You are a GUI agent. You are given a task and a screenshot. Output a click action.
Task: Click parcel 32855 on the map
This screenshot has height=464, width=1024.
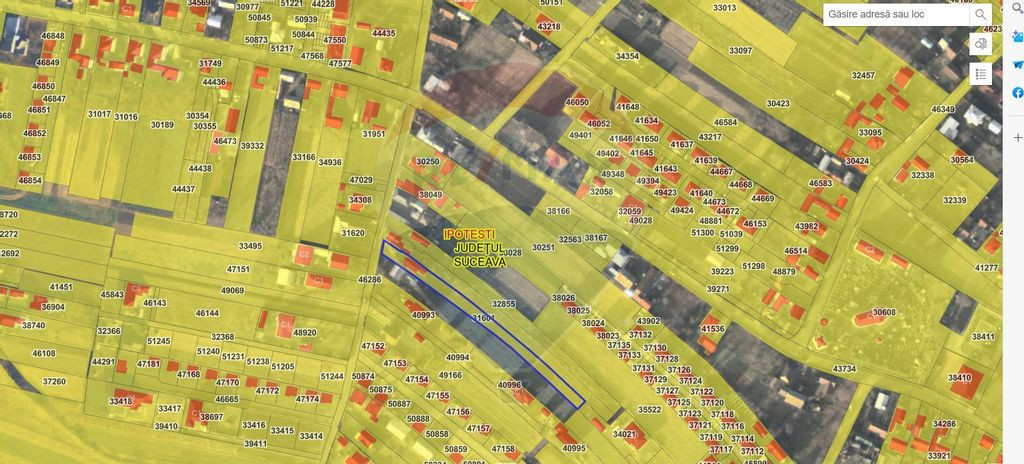[x=503, y=303]
